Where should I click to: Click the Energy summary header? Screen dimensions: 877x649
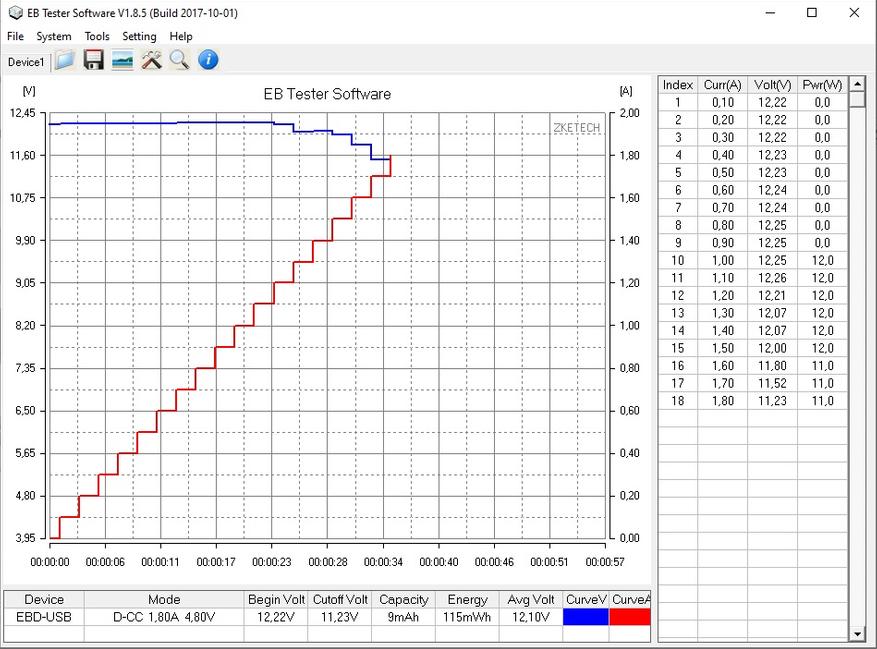[x=467, y=599]
